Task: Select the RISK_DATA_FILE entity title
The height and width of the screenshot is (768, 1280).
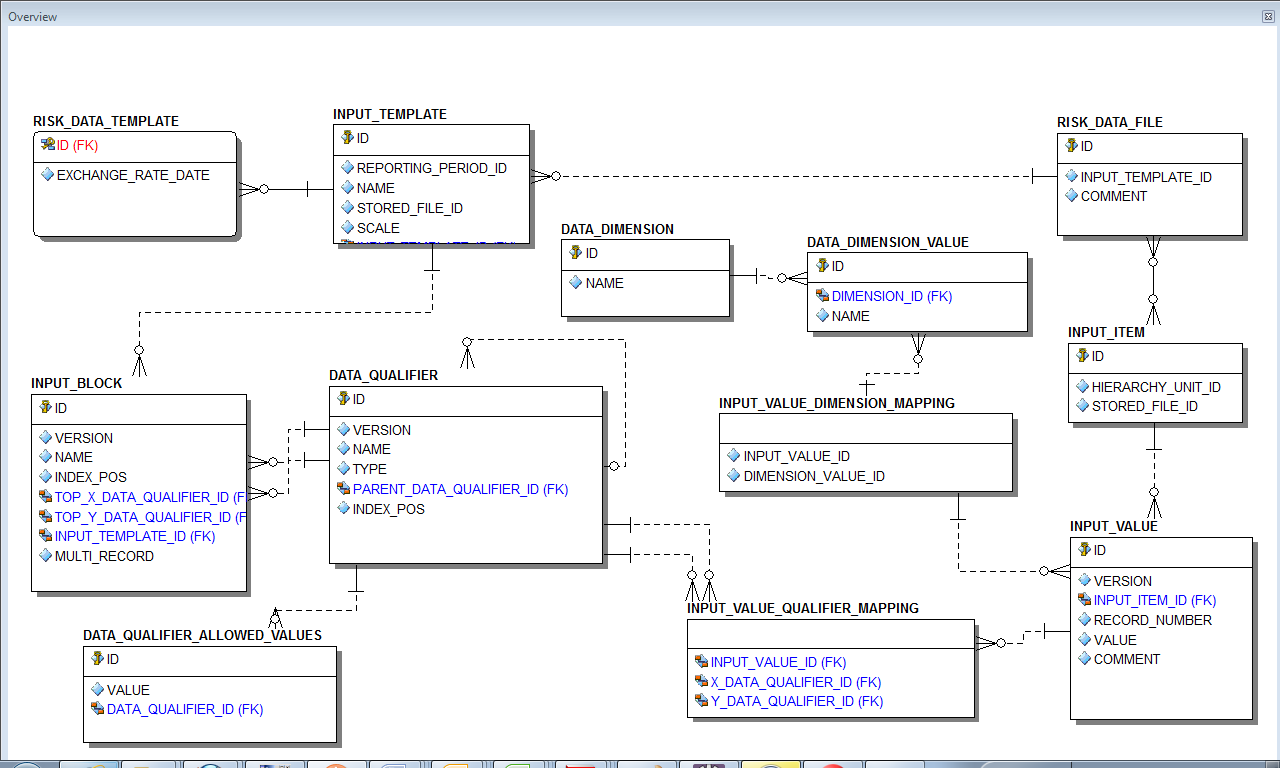Action: [1110, 122]
